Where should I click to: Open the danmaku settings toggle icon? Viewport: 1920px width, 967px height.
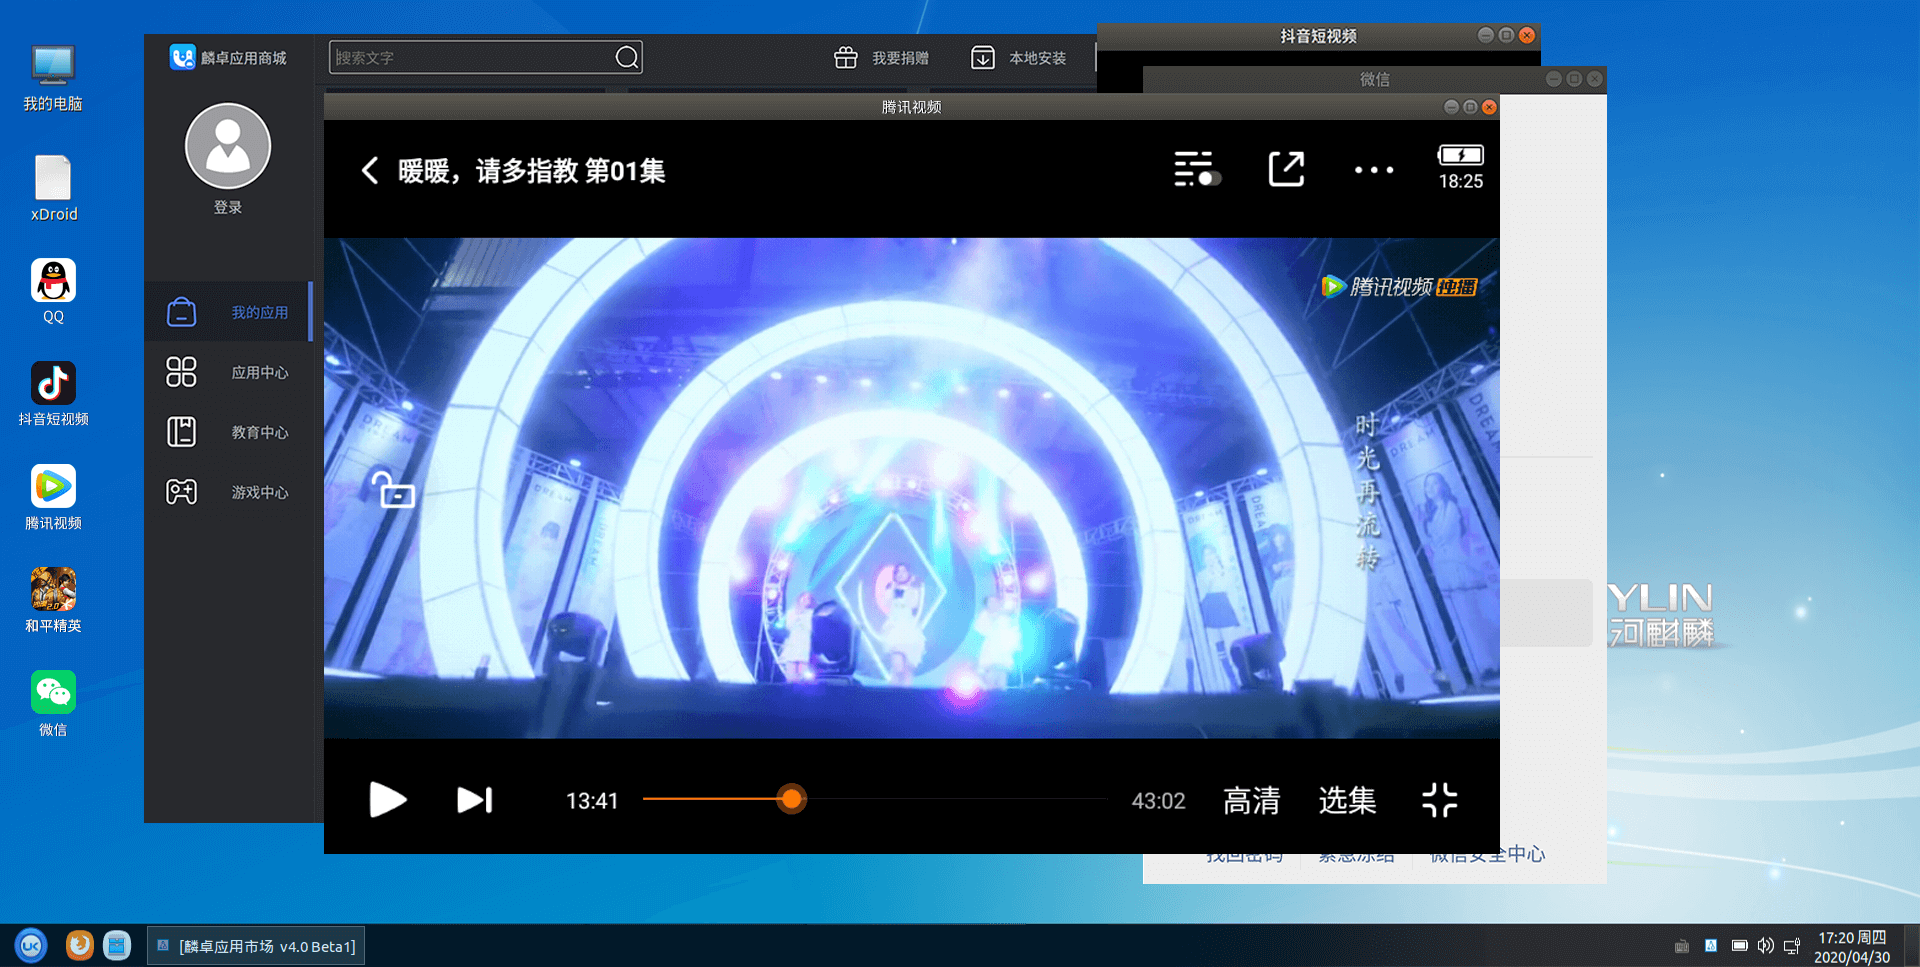[x=1197, y=170]
